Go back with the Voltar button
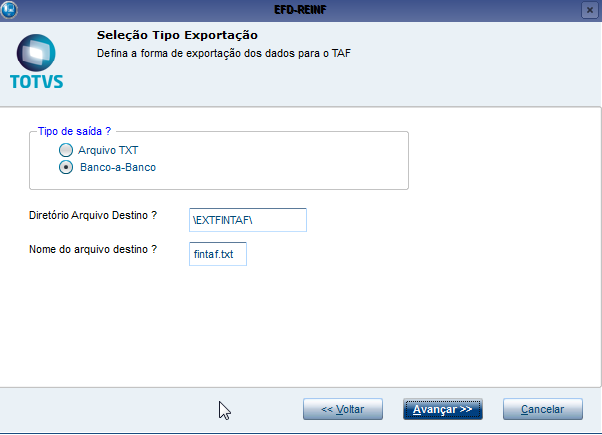 (342, 409)
